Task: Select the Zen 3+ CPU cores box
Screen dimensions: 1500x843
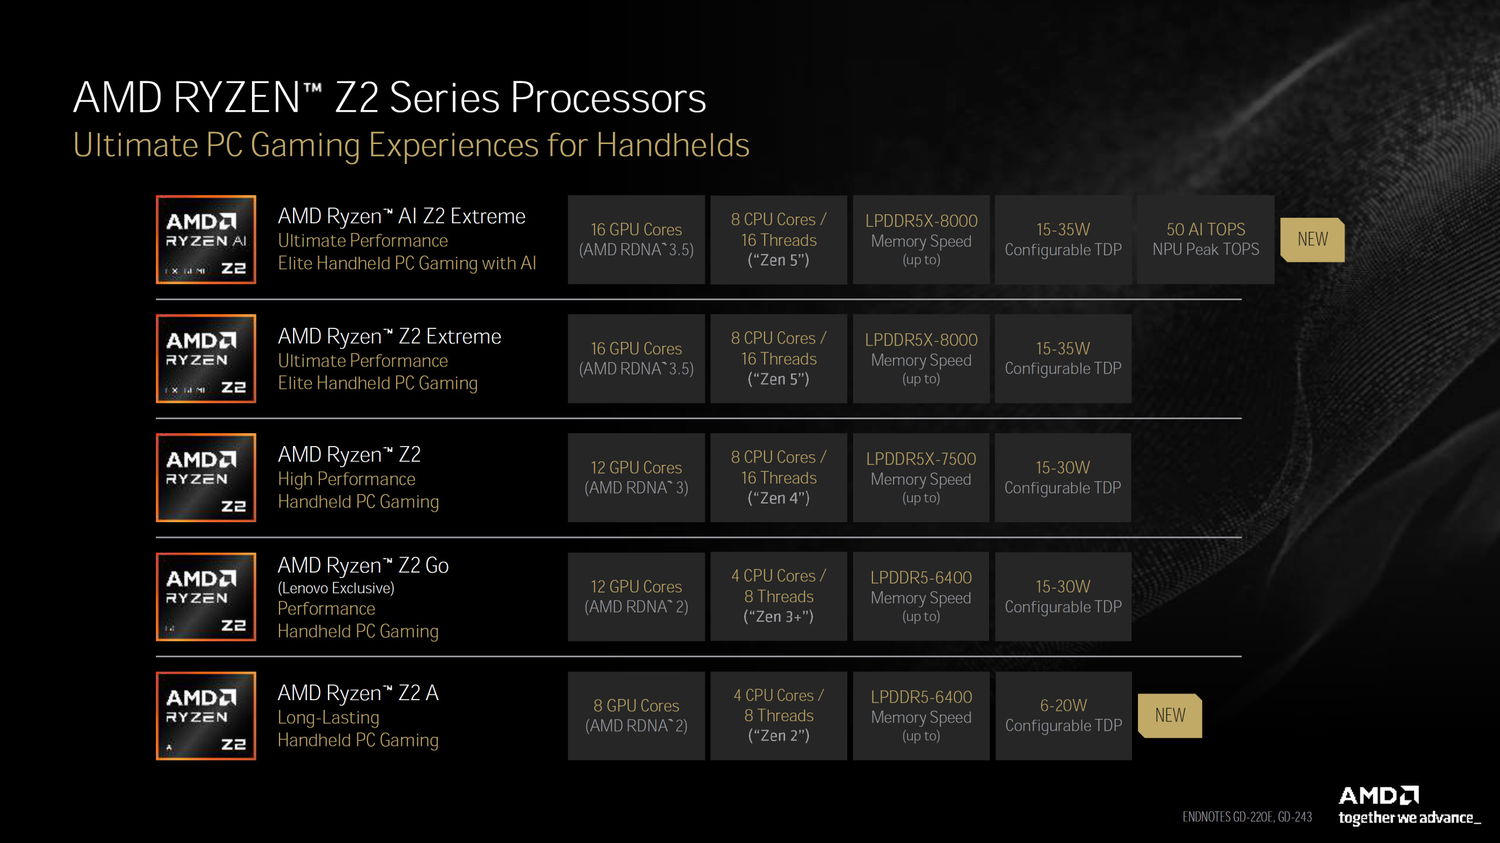Action: [778, 597]
